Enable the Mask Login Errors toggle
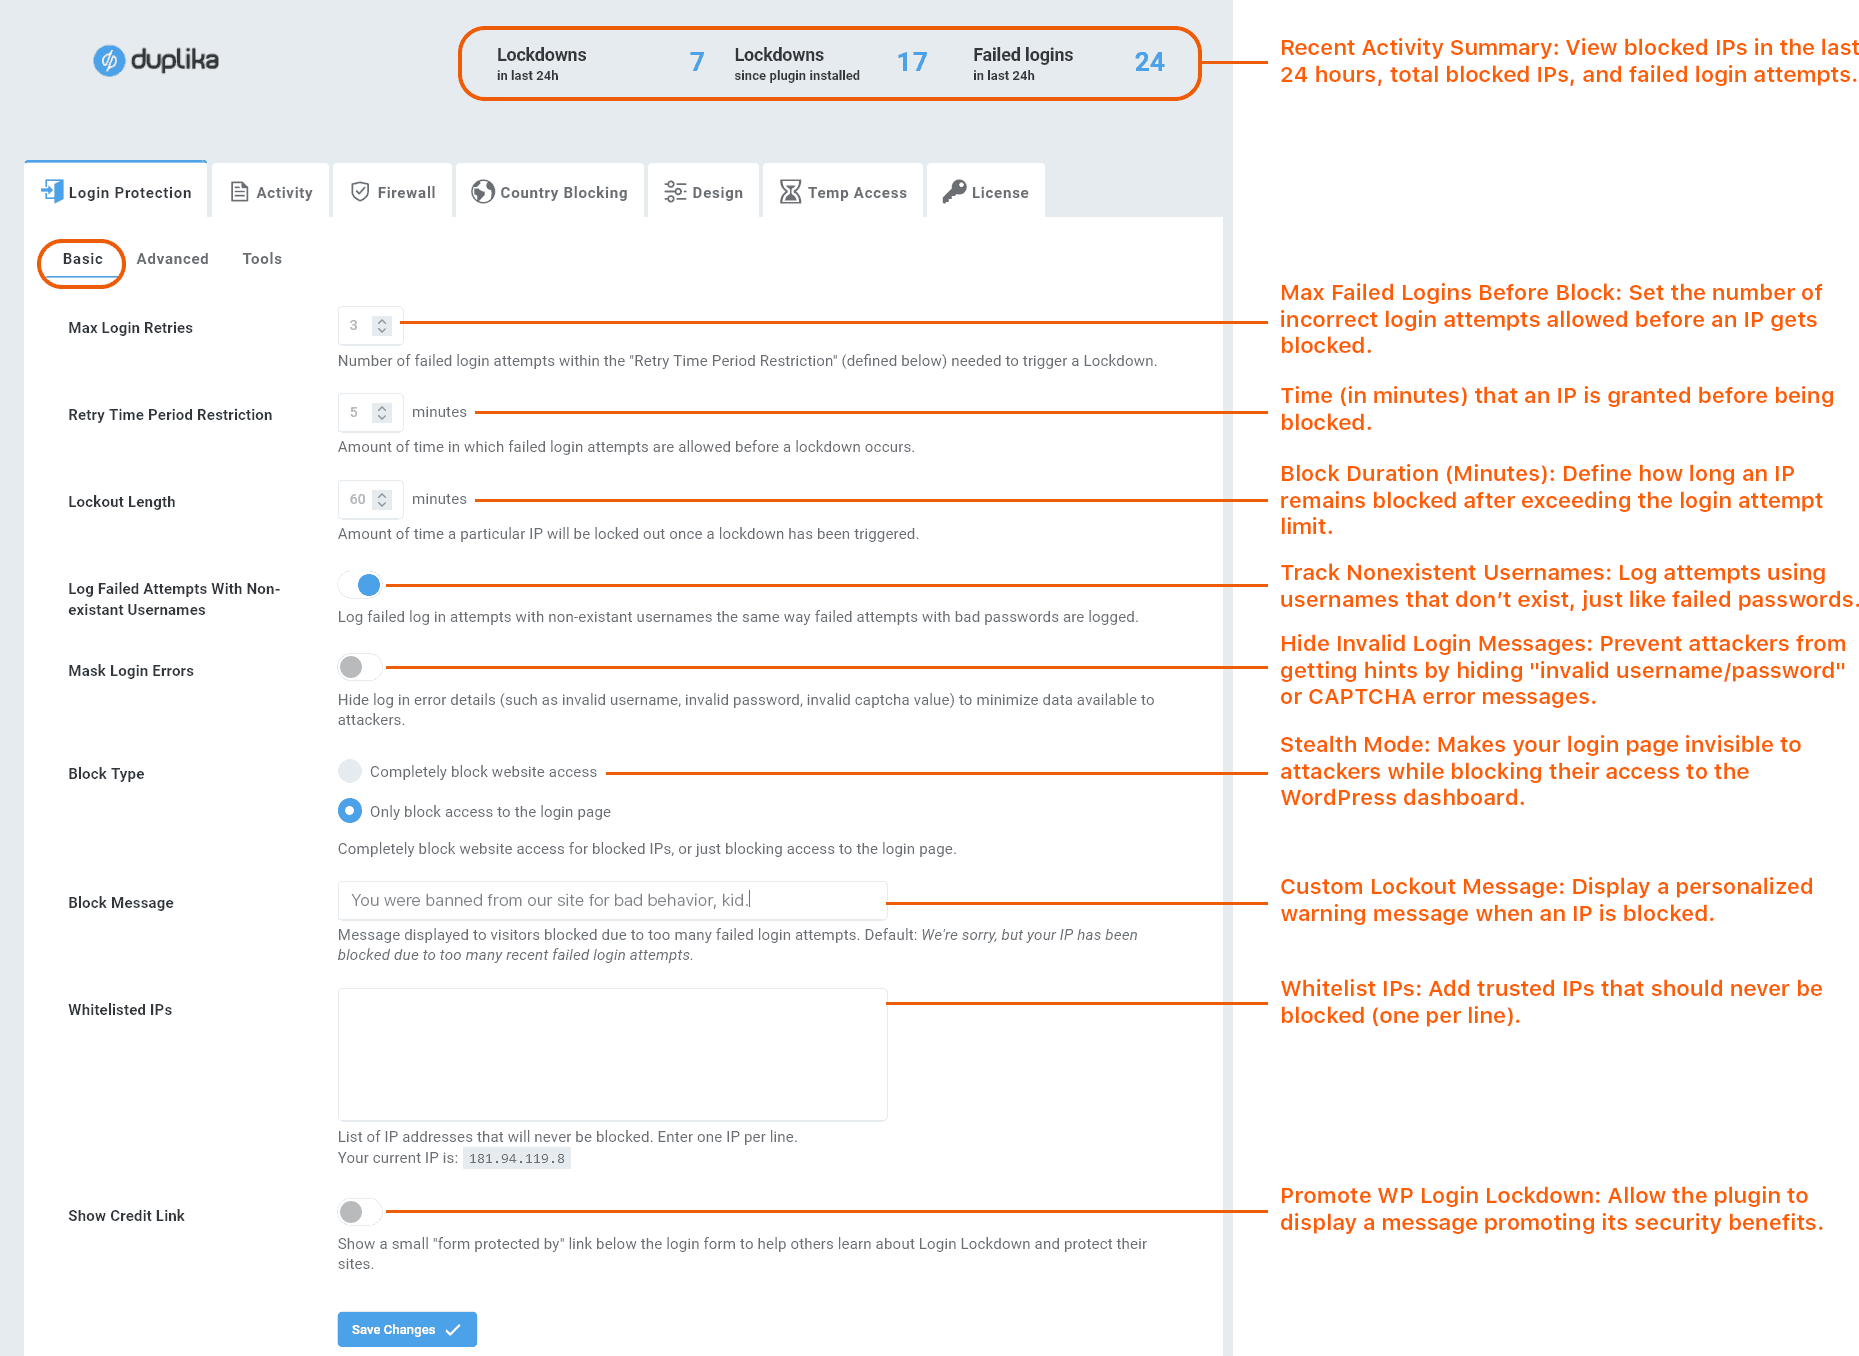1859x1356 pixels. pyautogui.click(x=359, y=666)
